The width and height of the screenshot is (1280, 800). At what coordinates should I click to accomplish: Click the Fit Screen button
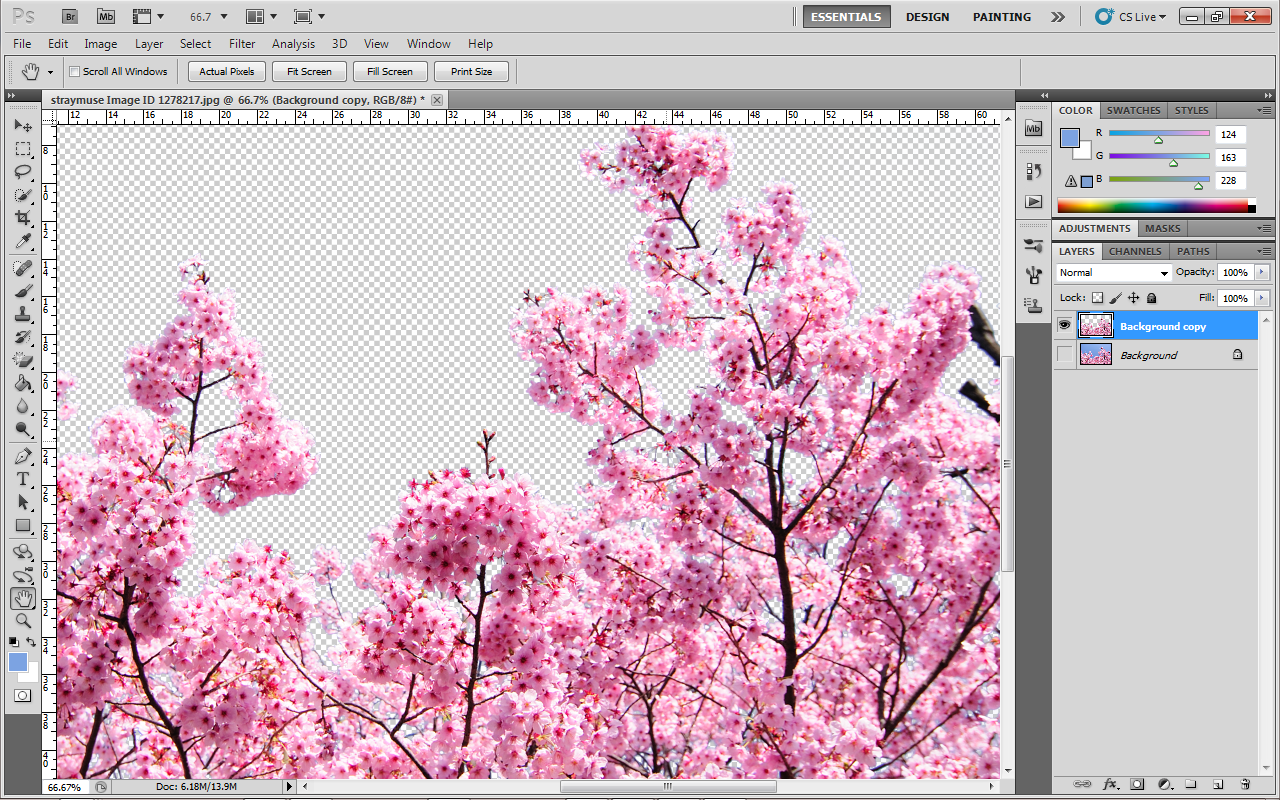[x=309, y=72]
